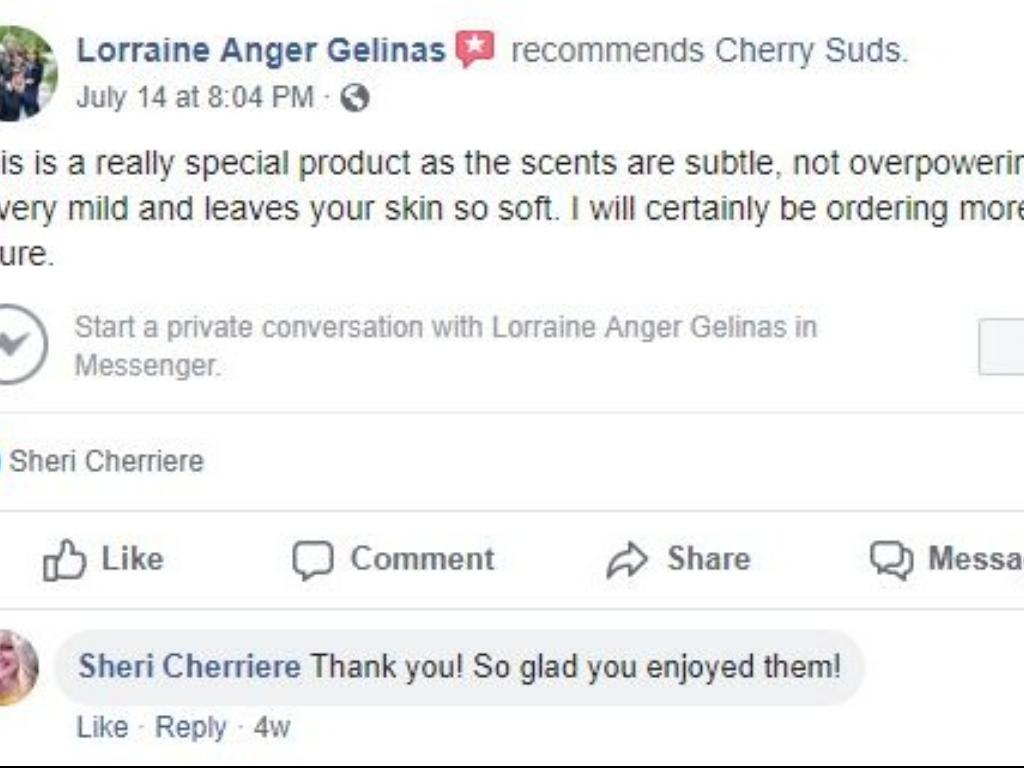Open Sheri Cherriere's comment avatar

click(x=16, y=668)
